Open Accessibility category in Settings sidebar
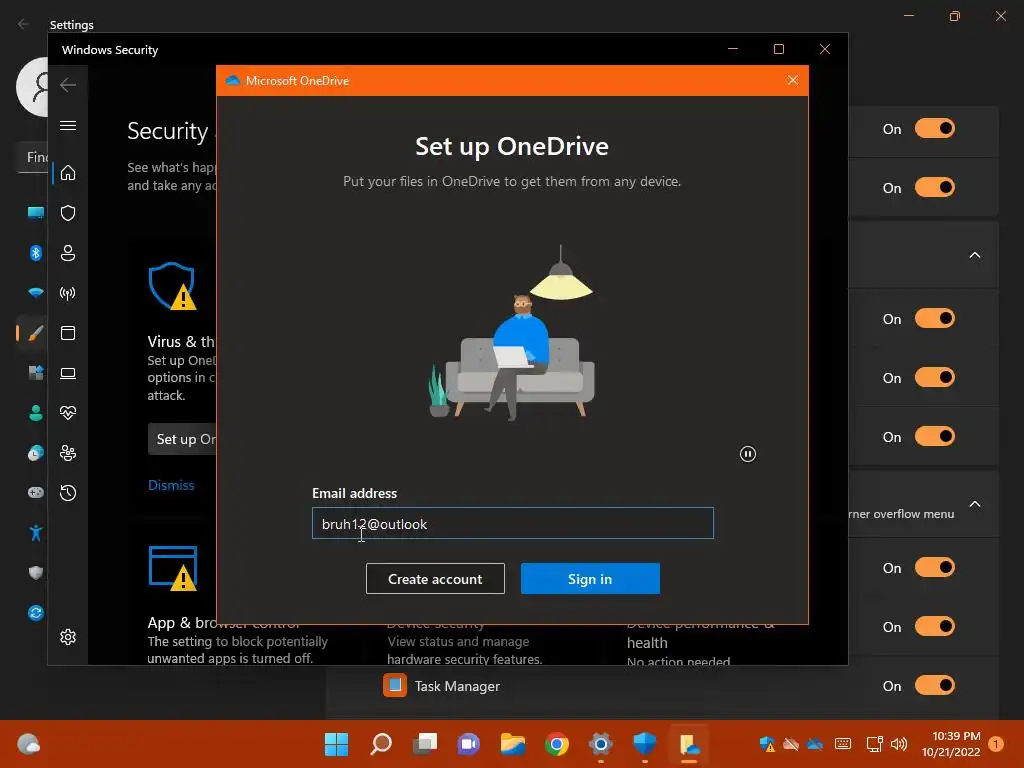The width and height of the screenshot is (1024, 768). tap(36, 533)
